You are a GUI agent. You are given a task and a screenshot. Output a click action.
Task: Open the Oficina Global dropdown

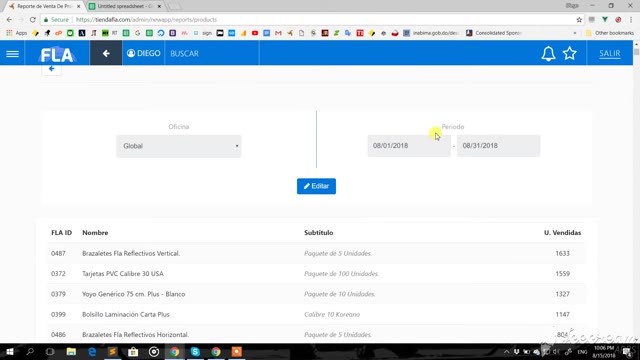(x=179, y=146)
